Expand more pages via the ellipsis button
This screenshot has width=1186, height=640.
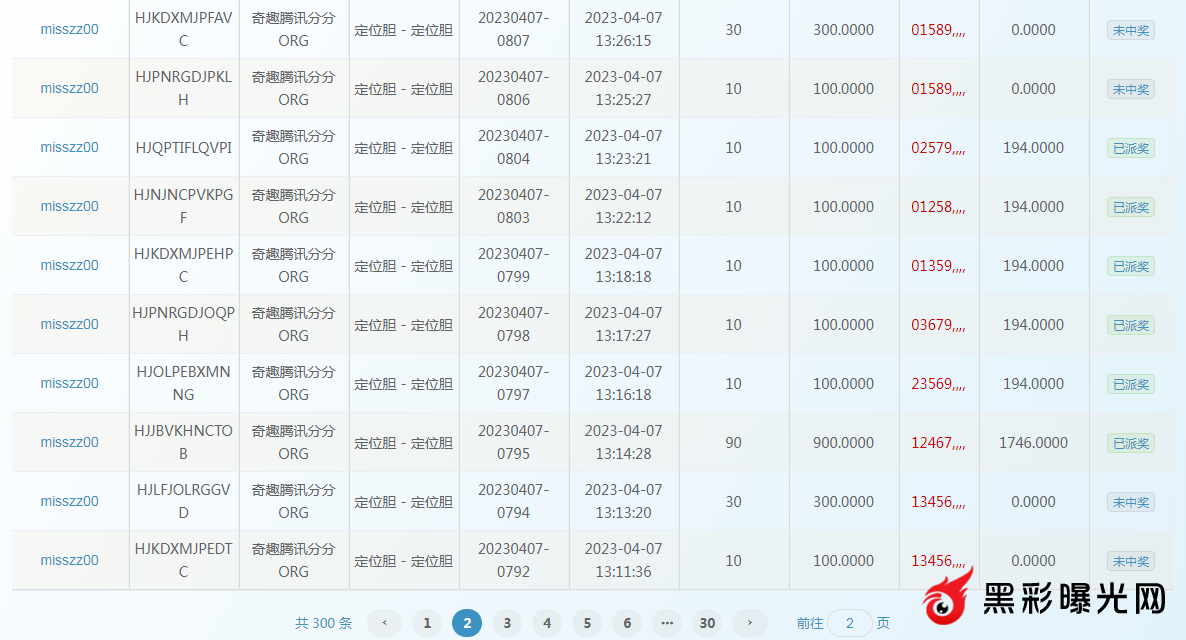point(667,623)
